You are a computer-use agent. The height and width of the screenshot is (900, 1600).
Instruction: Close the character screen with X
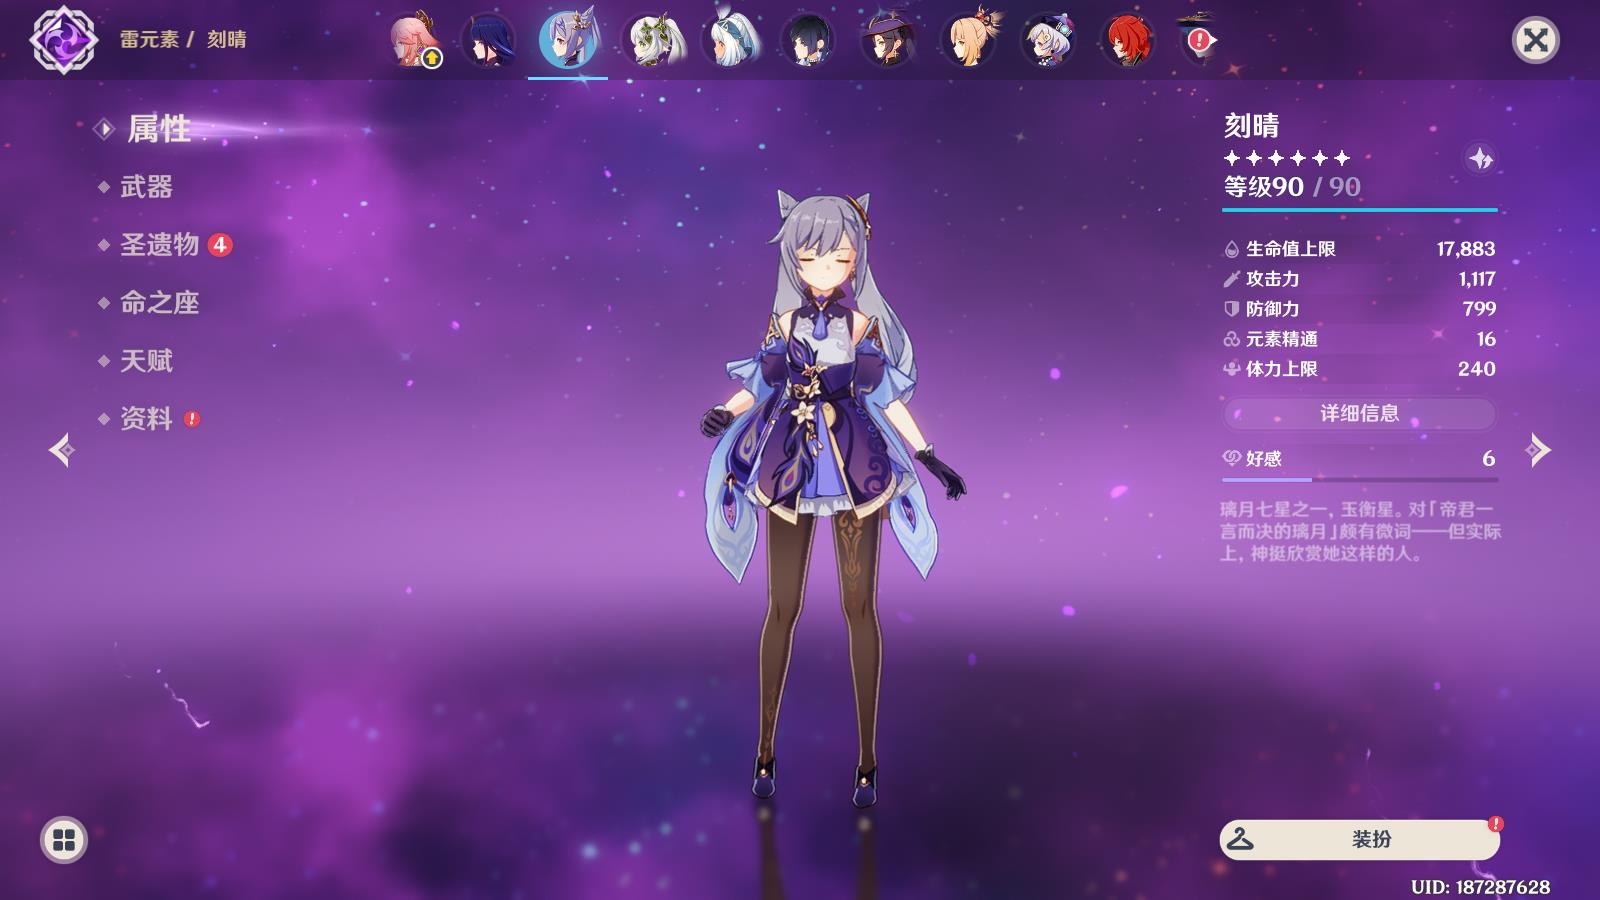tap(1535, 40)
